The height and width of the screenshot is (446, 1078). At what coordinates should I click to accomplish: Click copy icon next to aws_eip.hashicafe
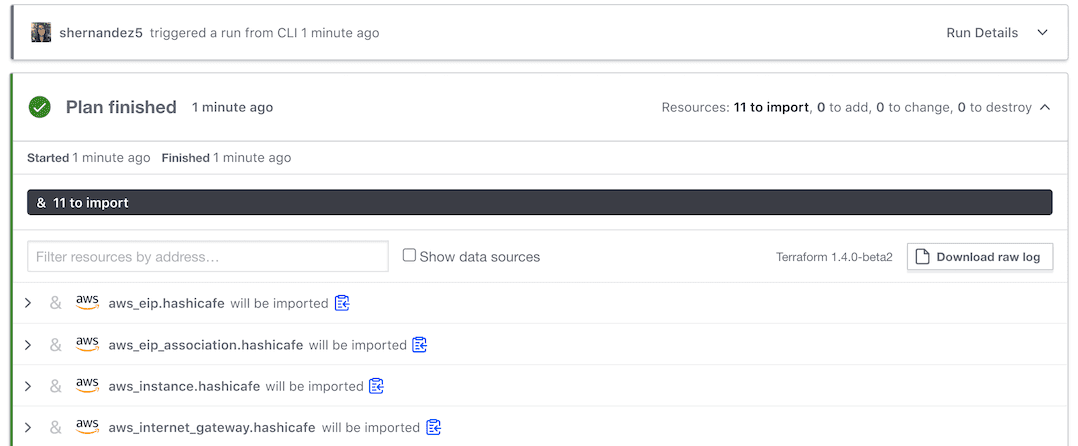coord(342,303)
